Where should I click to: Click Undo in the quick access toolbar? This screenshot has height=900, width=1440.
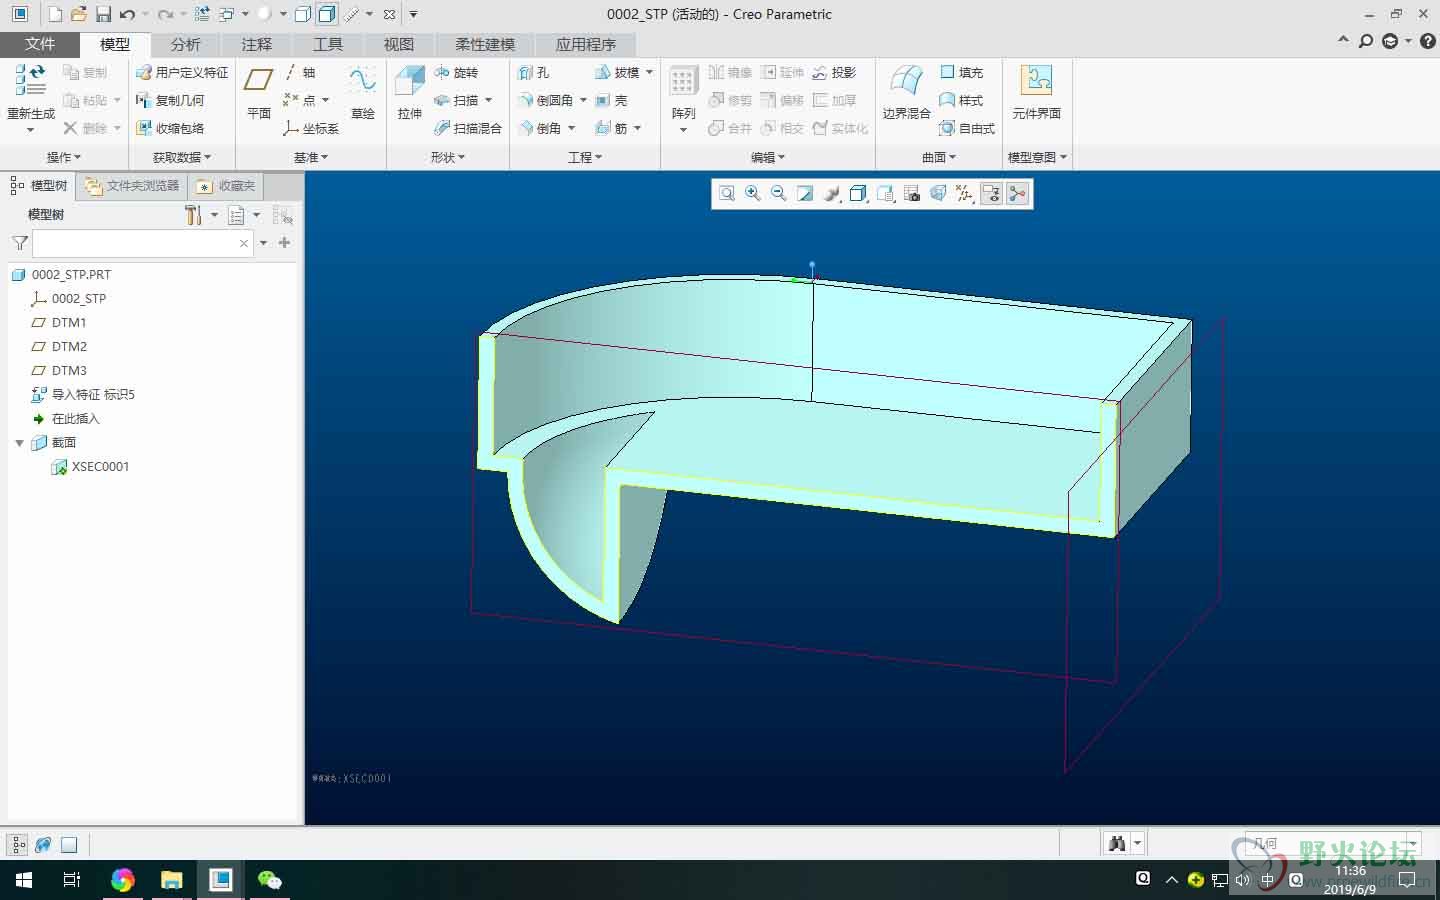127,14
